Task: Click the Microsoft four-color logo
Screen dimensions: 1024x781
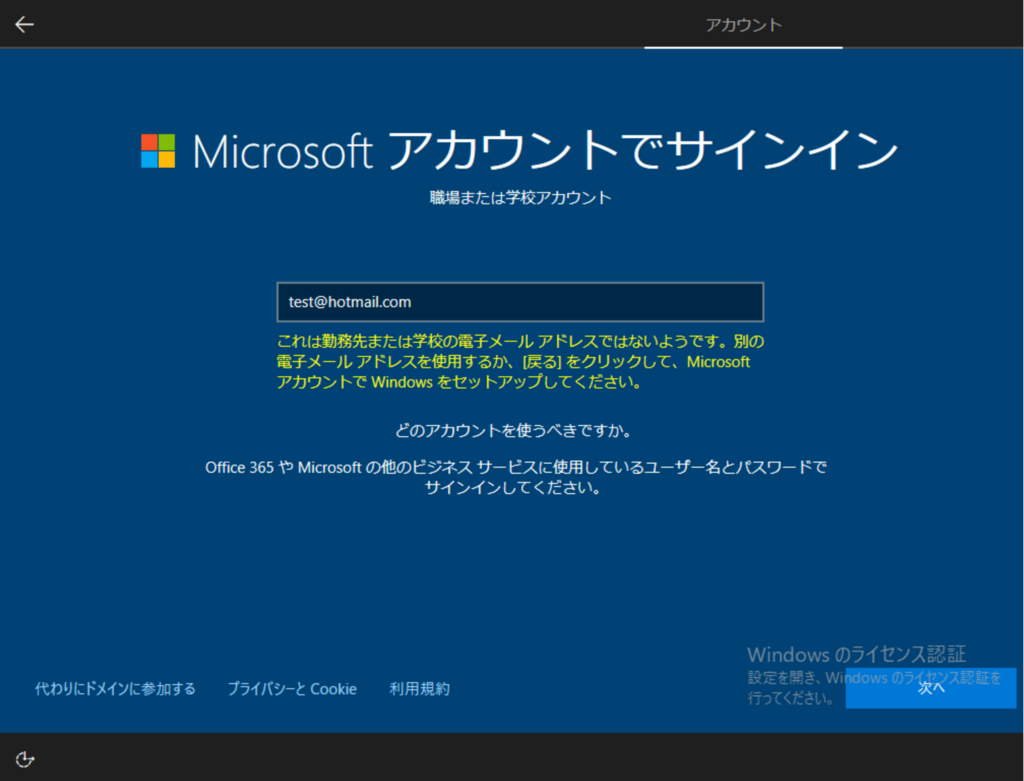Action: point(158,151)
